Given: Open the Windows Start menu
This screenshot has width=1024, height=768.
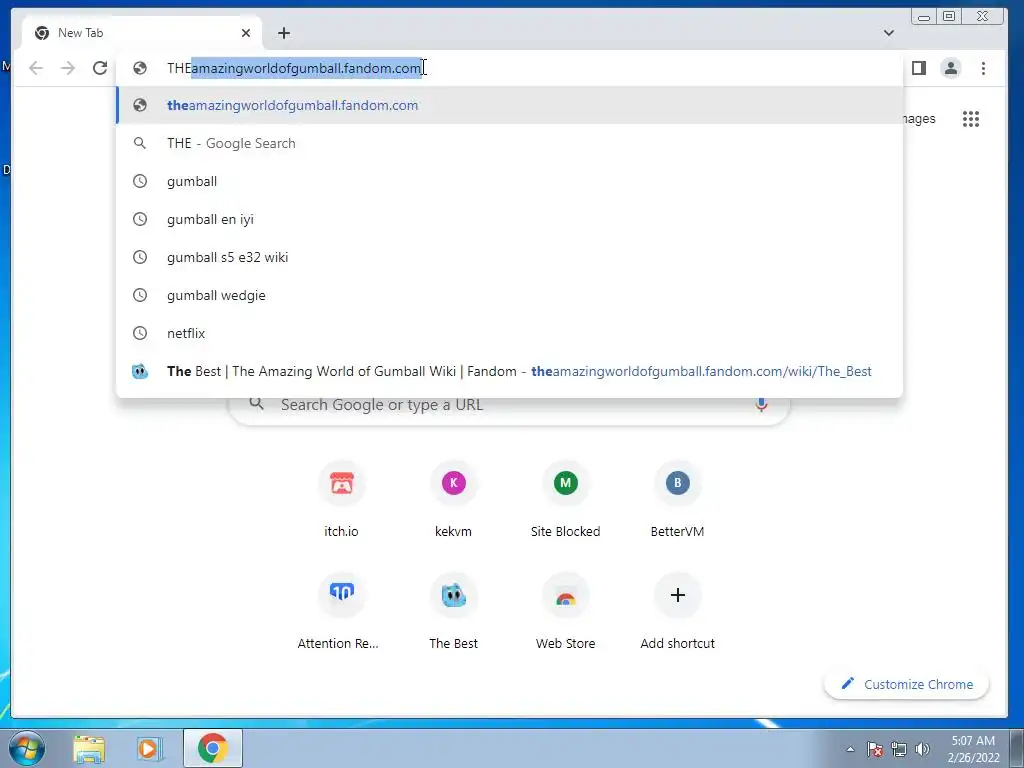Looking at the screenshot, I should [x=27, y=748].
